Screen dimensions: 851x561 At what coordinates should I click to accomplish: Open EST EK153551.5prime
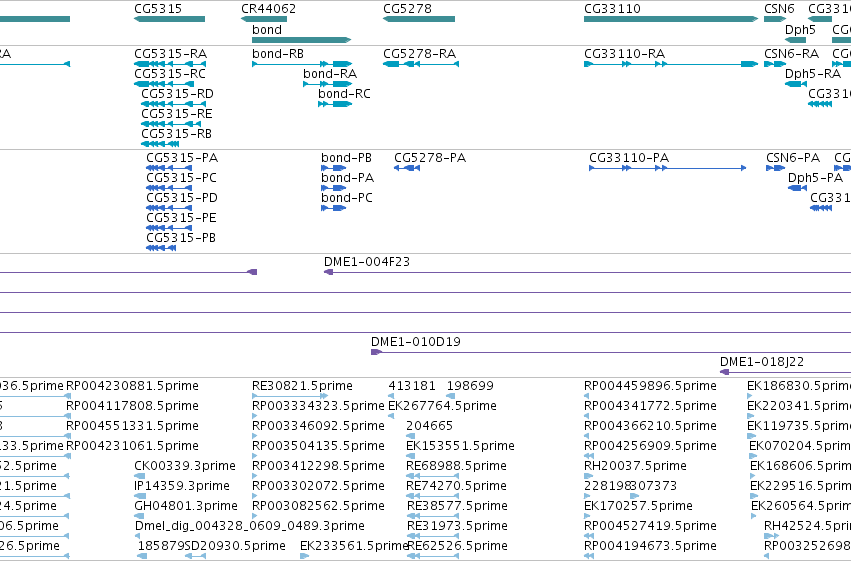460,446
